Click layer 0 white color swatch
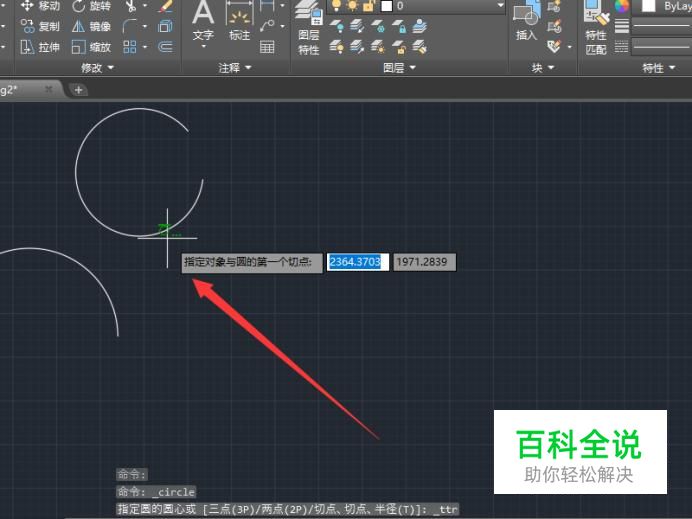 point(386,6)
